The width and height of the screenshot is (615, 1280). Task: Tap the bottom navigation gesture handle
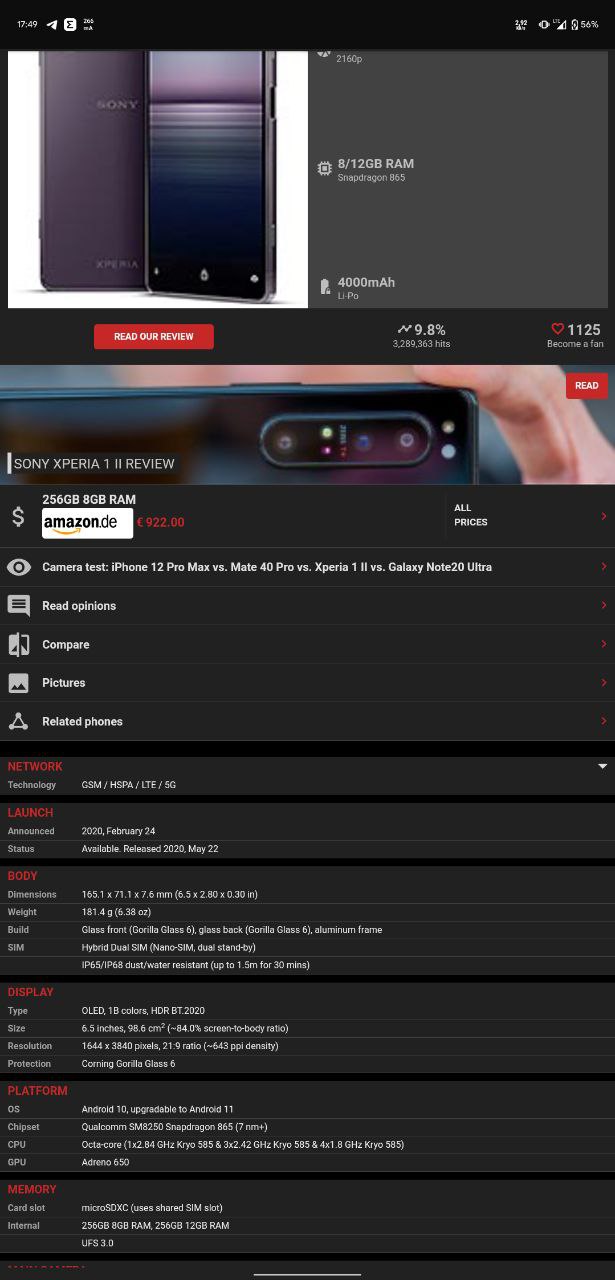(x=307, y=1274)
